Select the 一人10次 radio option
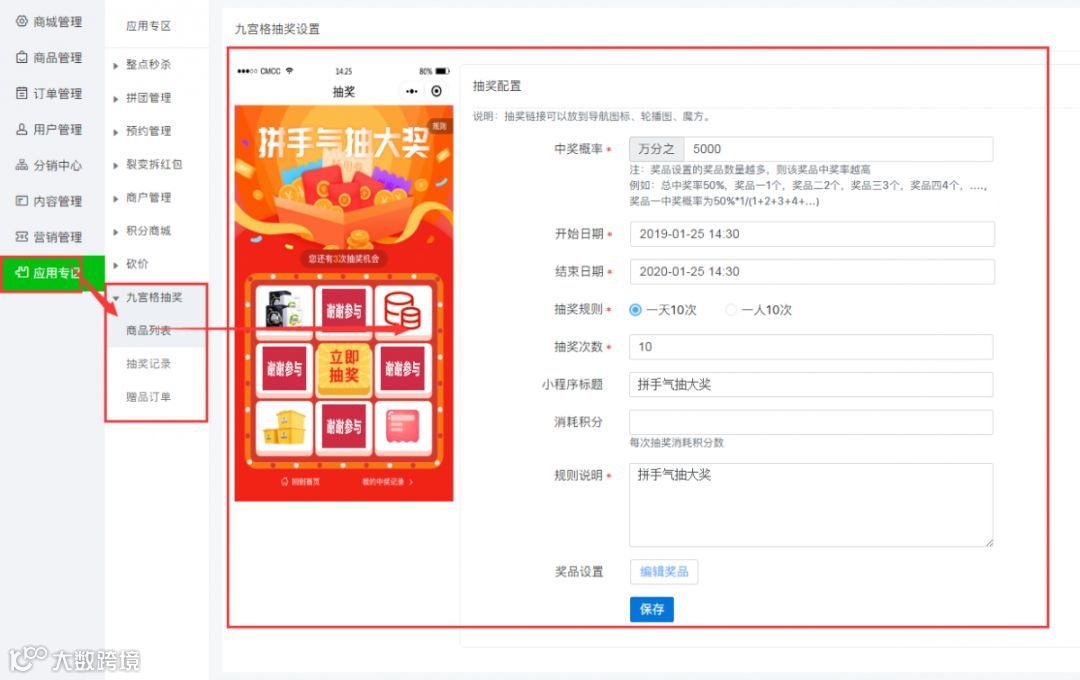Screen dimensions: 1080x680 731,310
